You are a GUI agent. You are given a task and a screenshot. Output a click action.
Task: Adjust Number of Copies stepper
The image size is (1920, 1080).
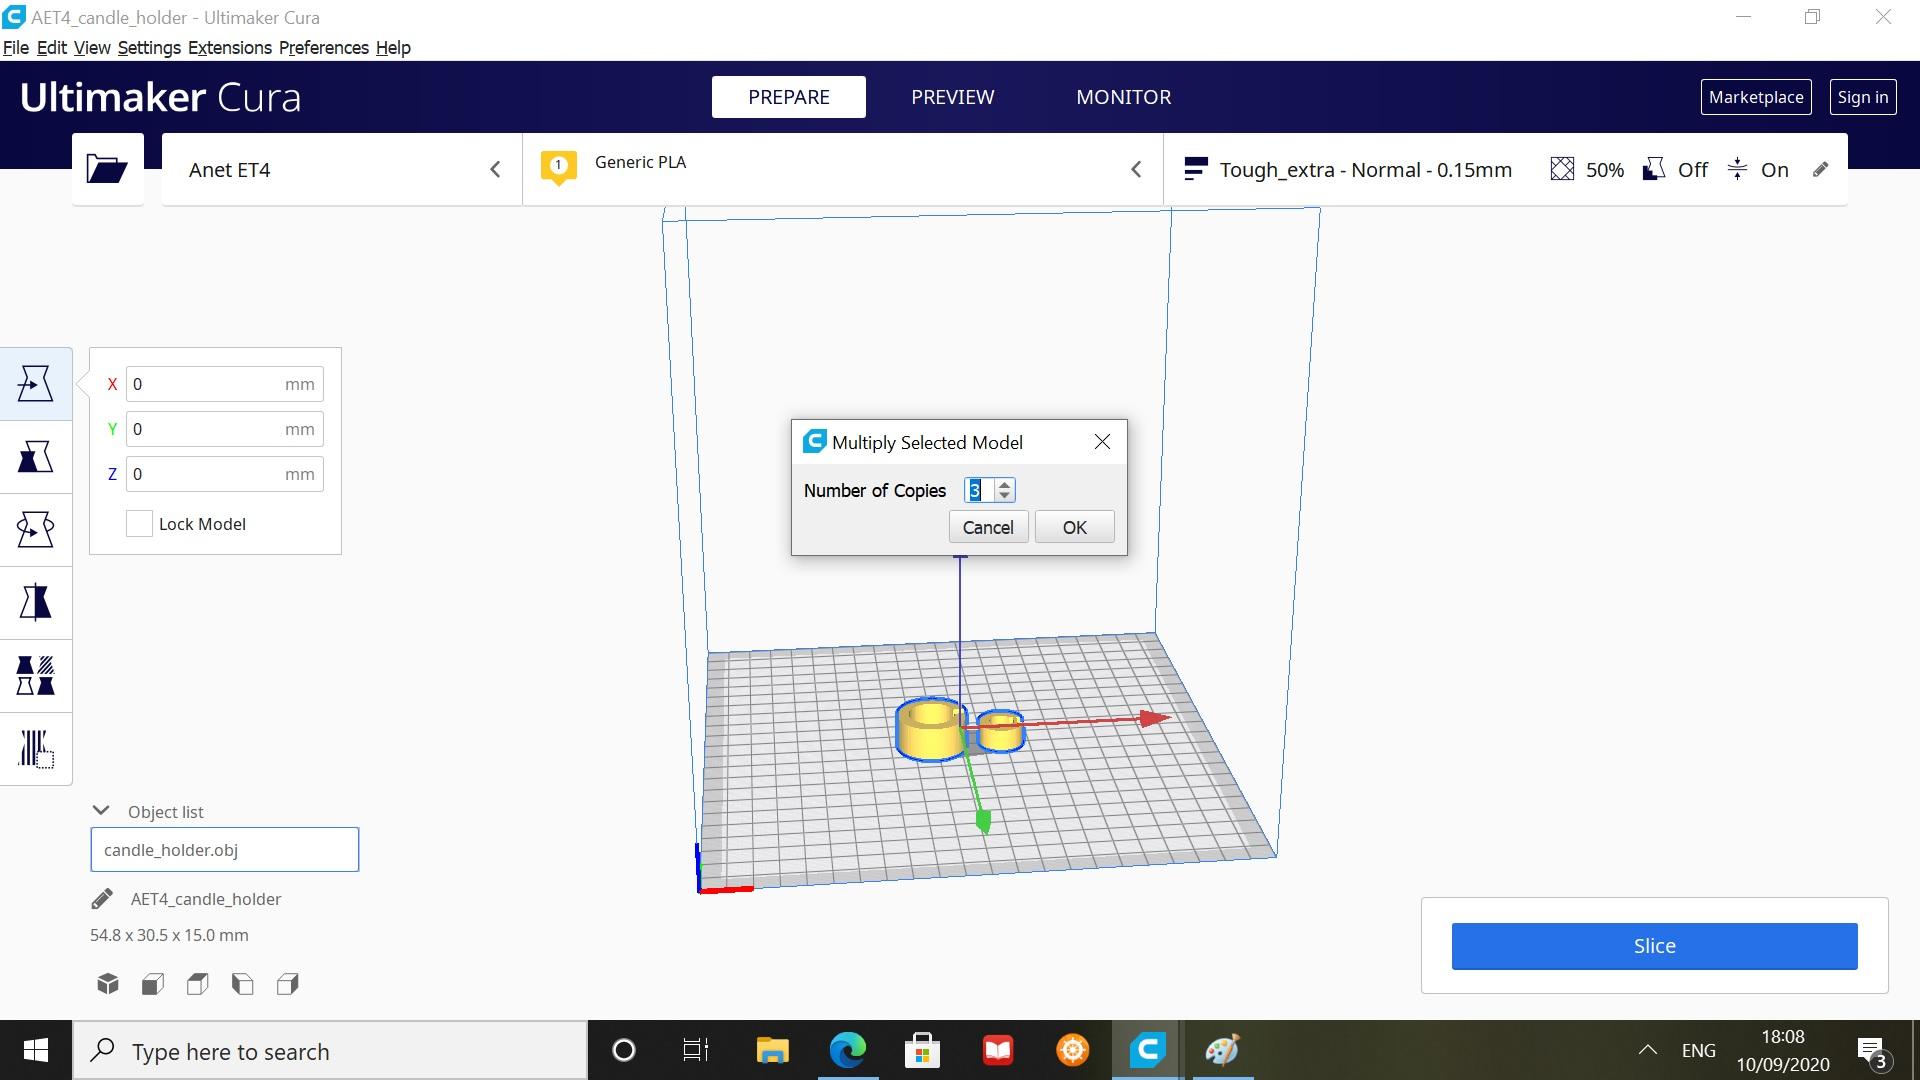coord(1004,491)
